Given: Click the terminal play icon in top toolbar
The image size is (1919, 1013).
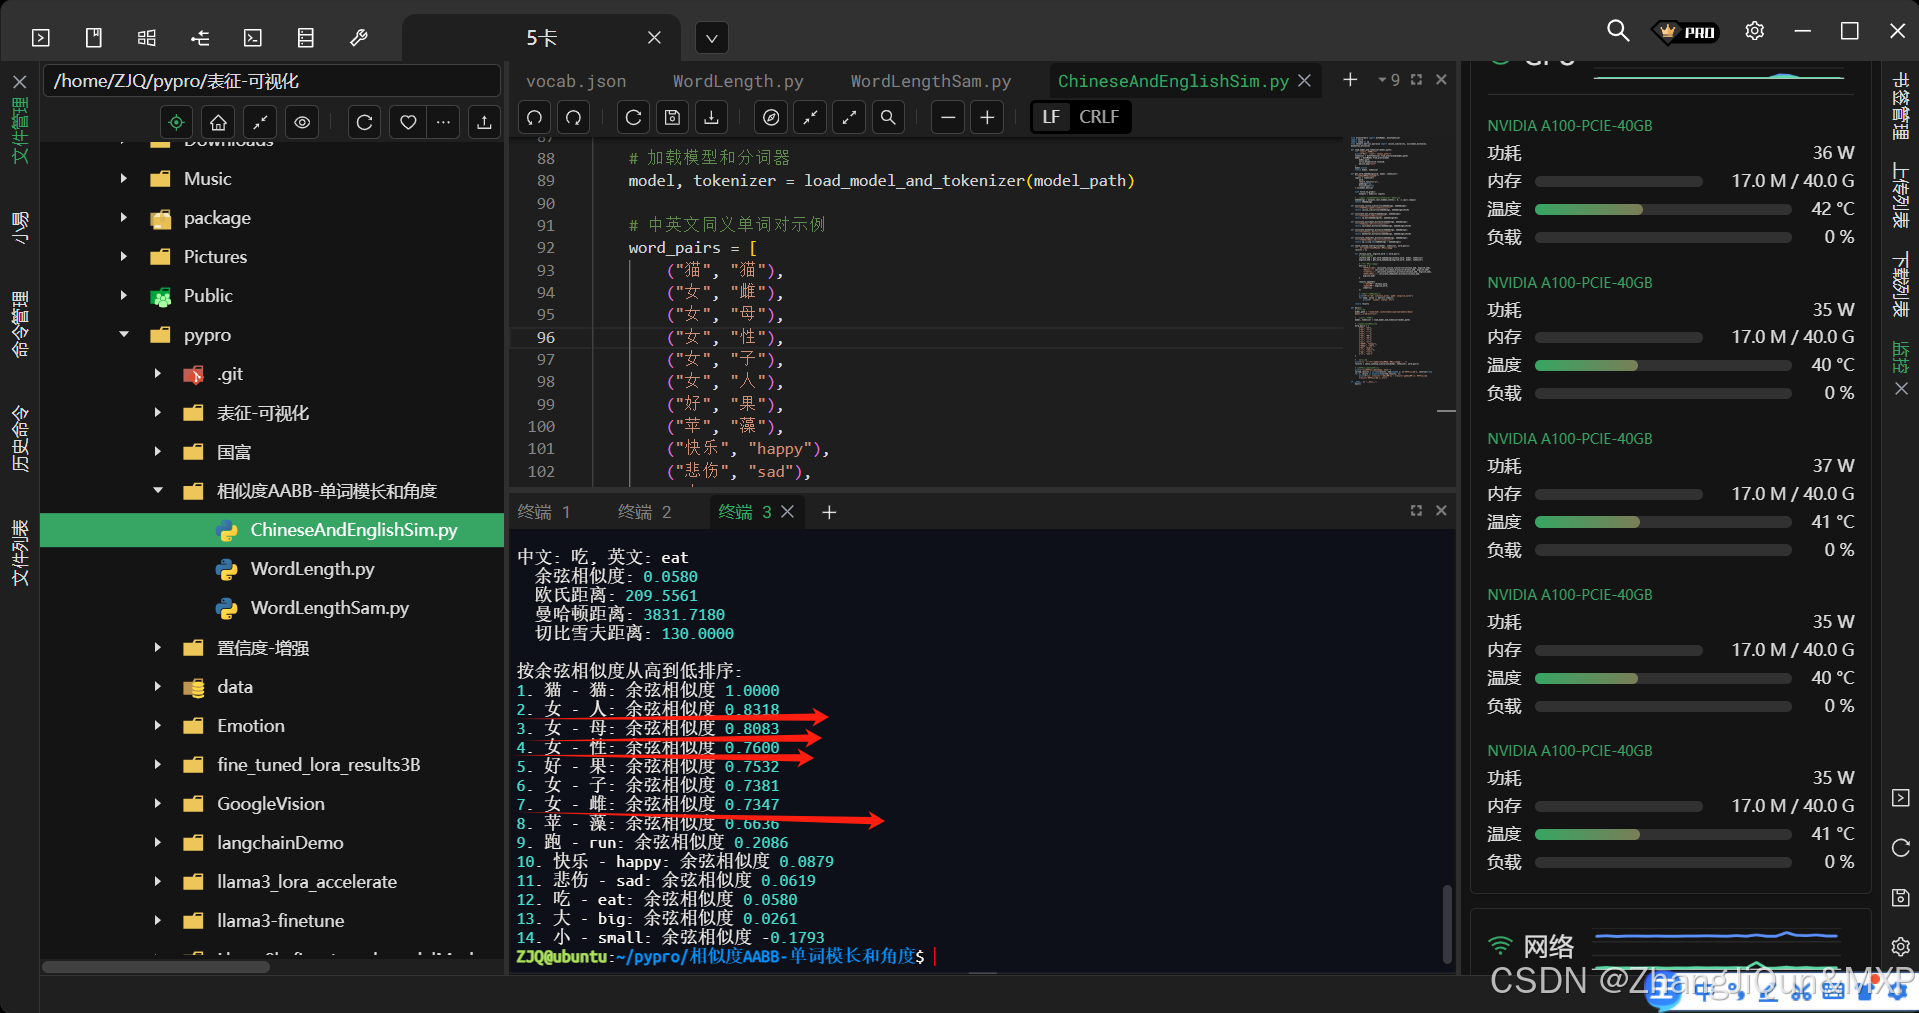Looking at the screenshot, I should (41, 38).
